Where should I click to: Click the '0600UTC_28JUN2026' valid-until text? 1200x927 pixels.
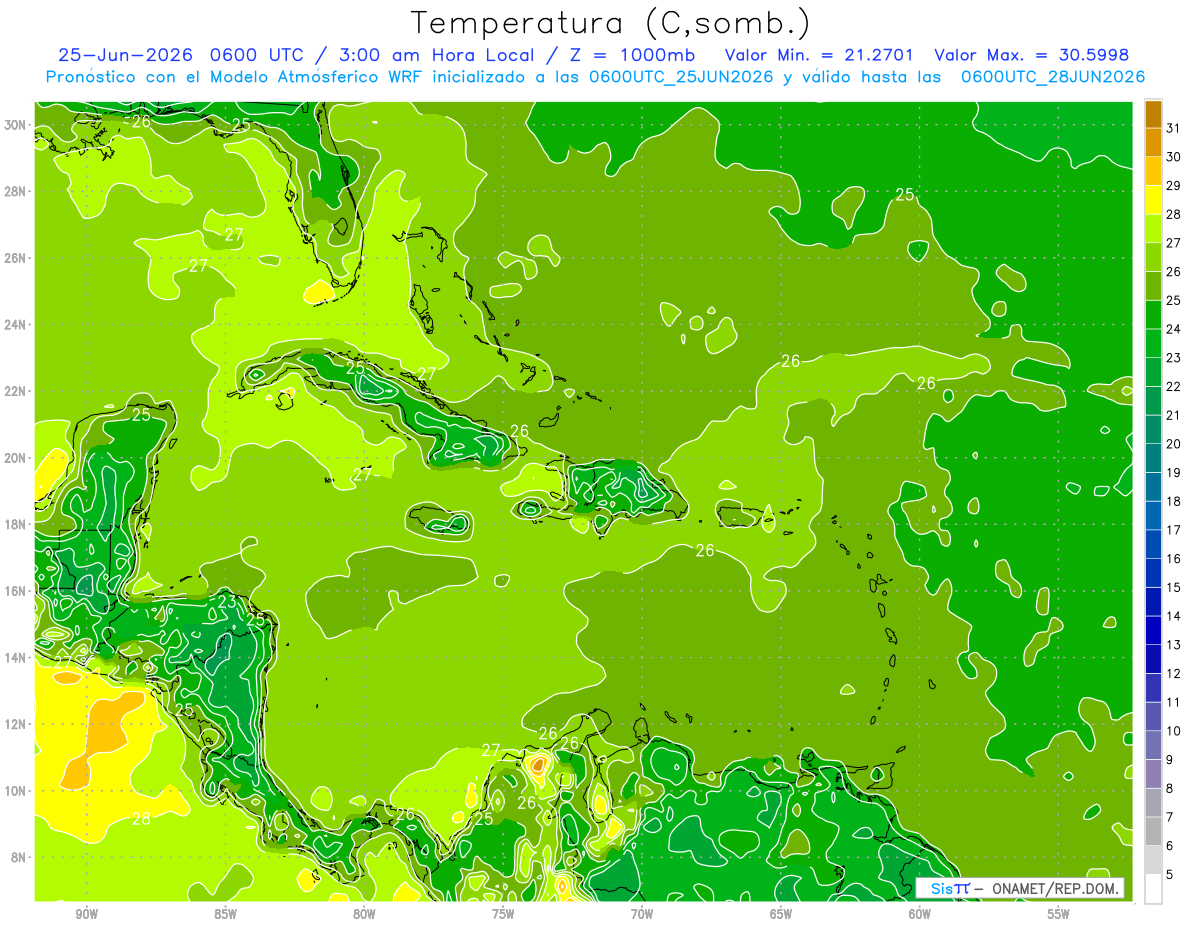click(1052, 77)
